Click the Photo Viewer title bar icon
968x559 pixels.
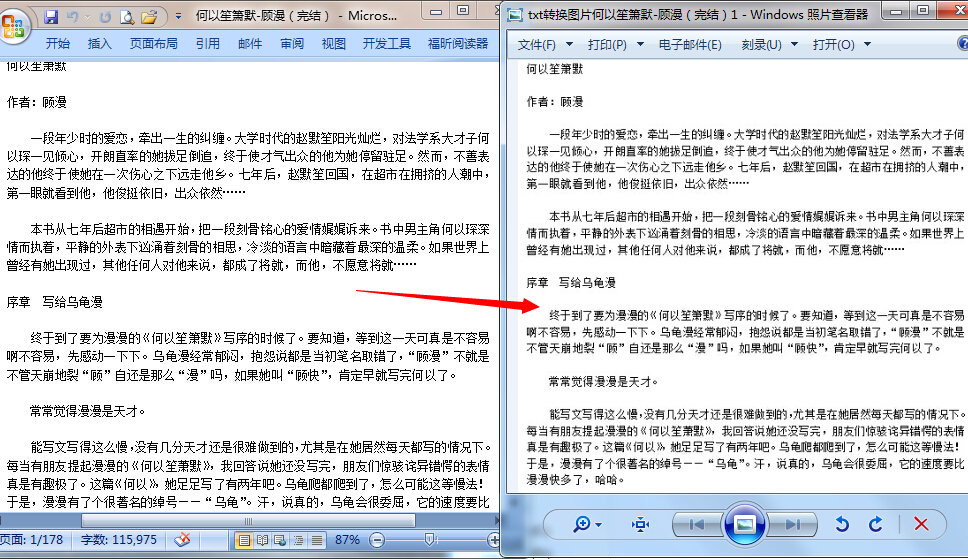coord(515,15)
